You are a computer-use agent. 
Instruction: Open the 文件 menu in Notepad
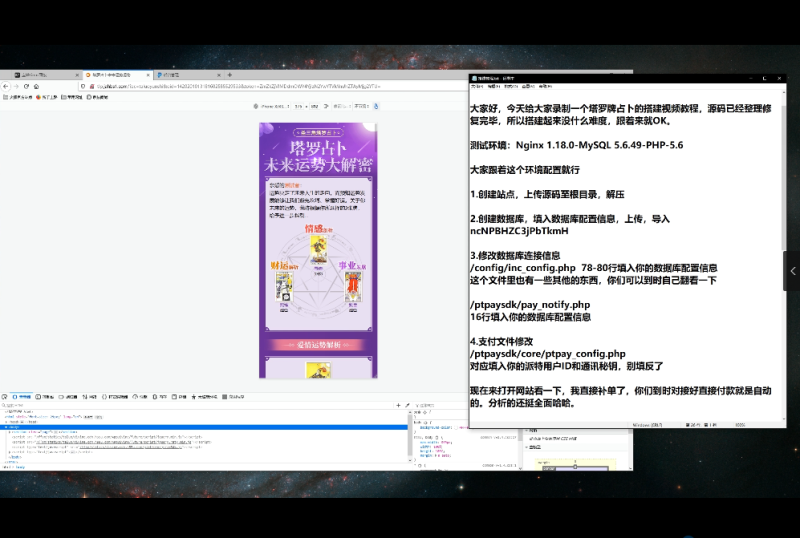point(476,87)
